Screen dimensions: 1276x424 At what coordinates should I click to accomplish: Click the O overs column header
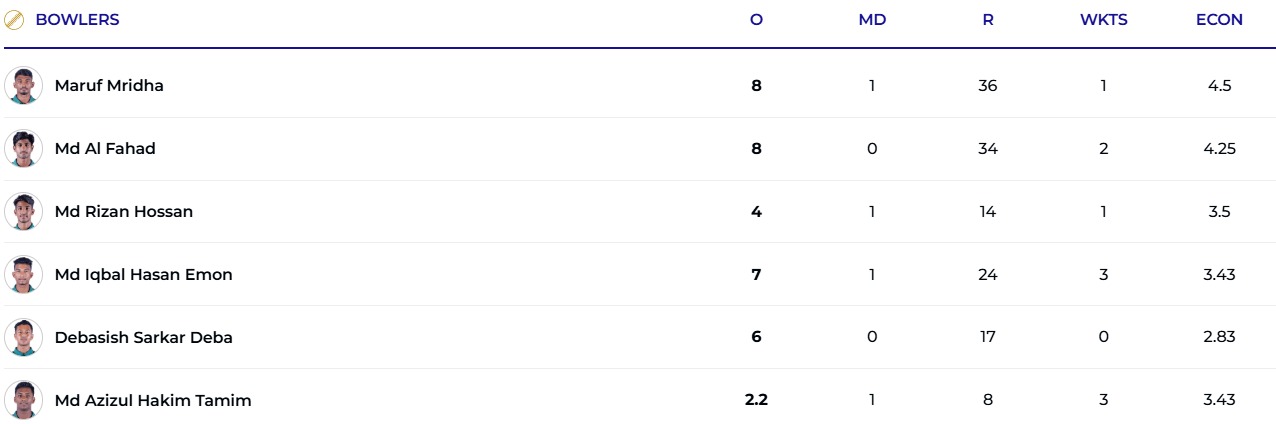click(756, 20)
